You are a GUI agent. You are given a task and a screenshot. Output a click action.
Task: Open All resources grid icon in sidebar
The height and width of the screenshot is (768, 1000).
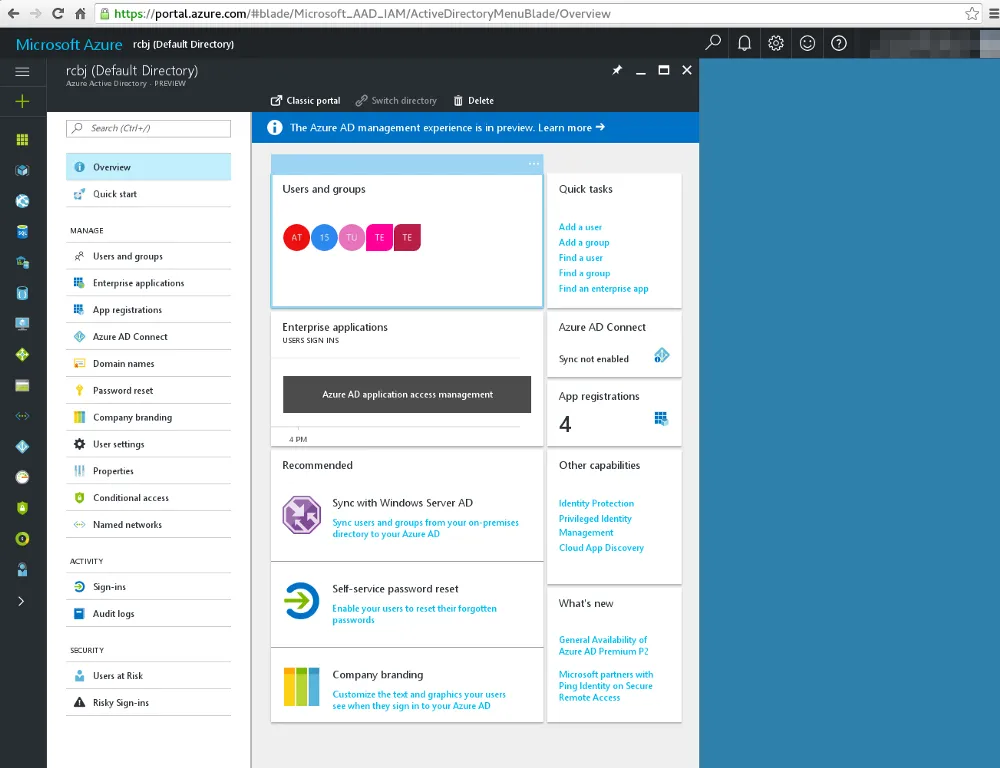[x=22, y=140]
